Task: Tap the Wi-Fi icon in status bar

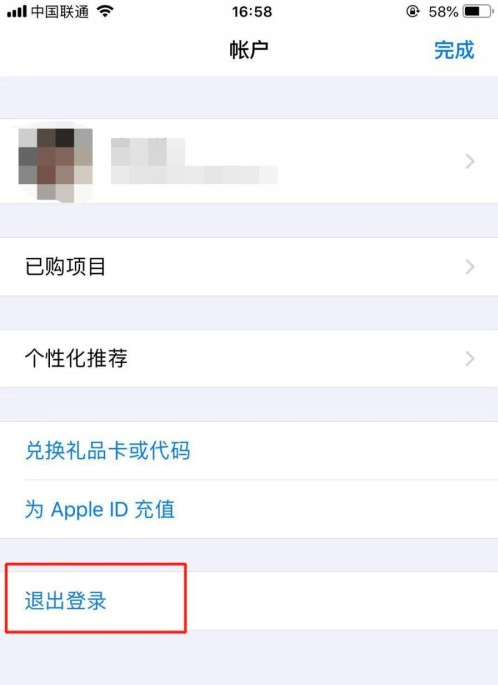Action: 105,11
